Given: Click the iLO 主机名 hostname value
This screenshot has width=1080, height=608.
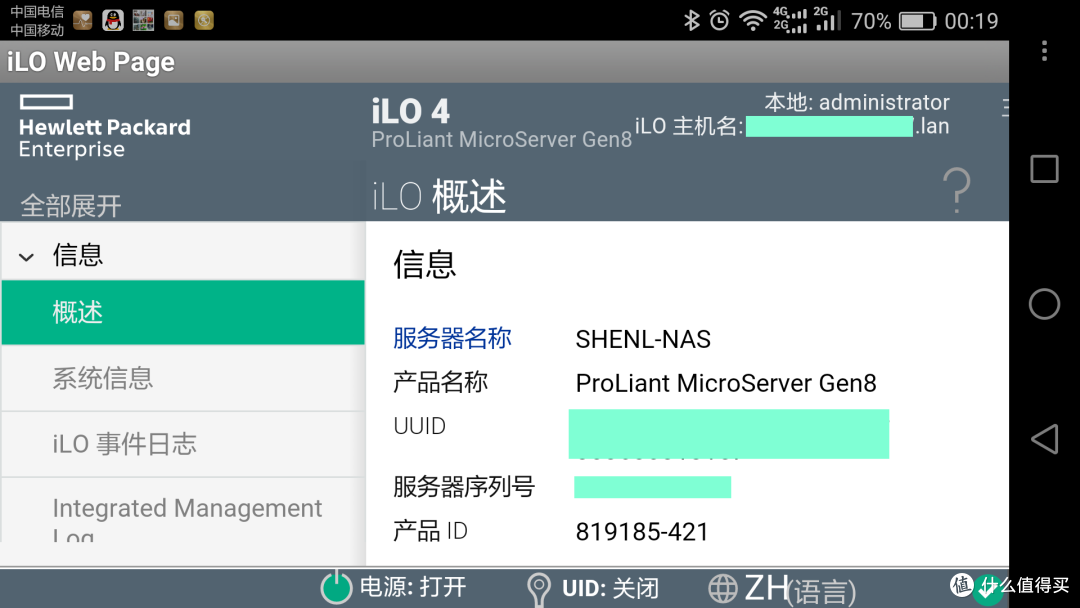Looking at the screenshot, I should coord(847,127).
